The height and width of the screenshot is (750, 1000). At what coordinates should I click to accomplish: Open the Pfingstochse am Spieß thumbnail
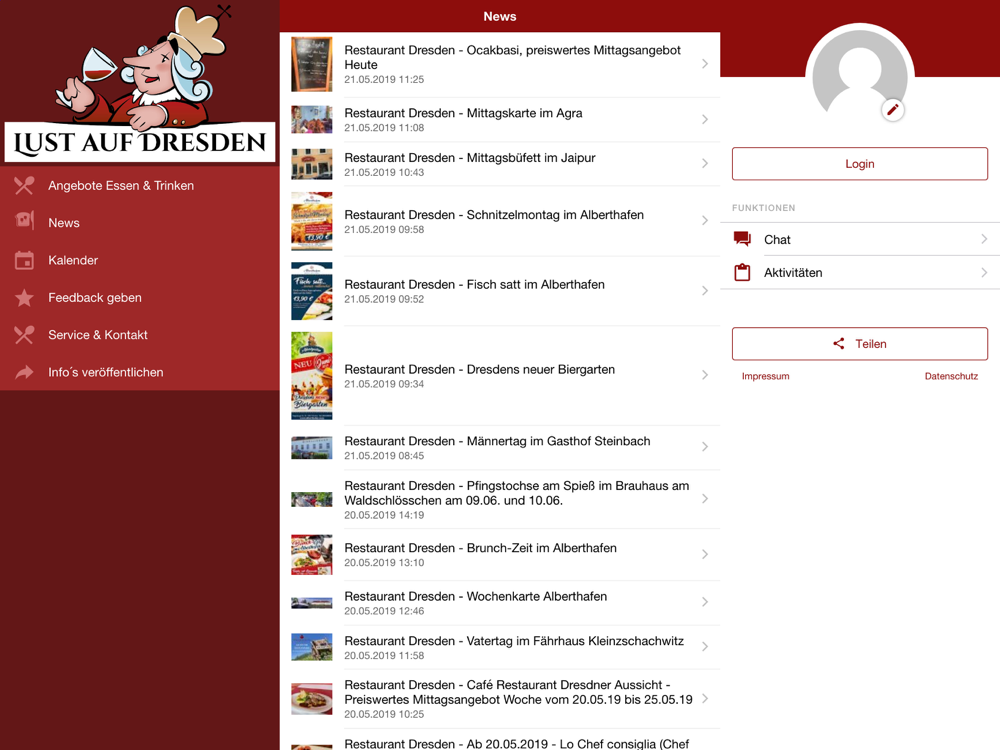[312, 499]
